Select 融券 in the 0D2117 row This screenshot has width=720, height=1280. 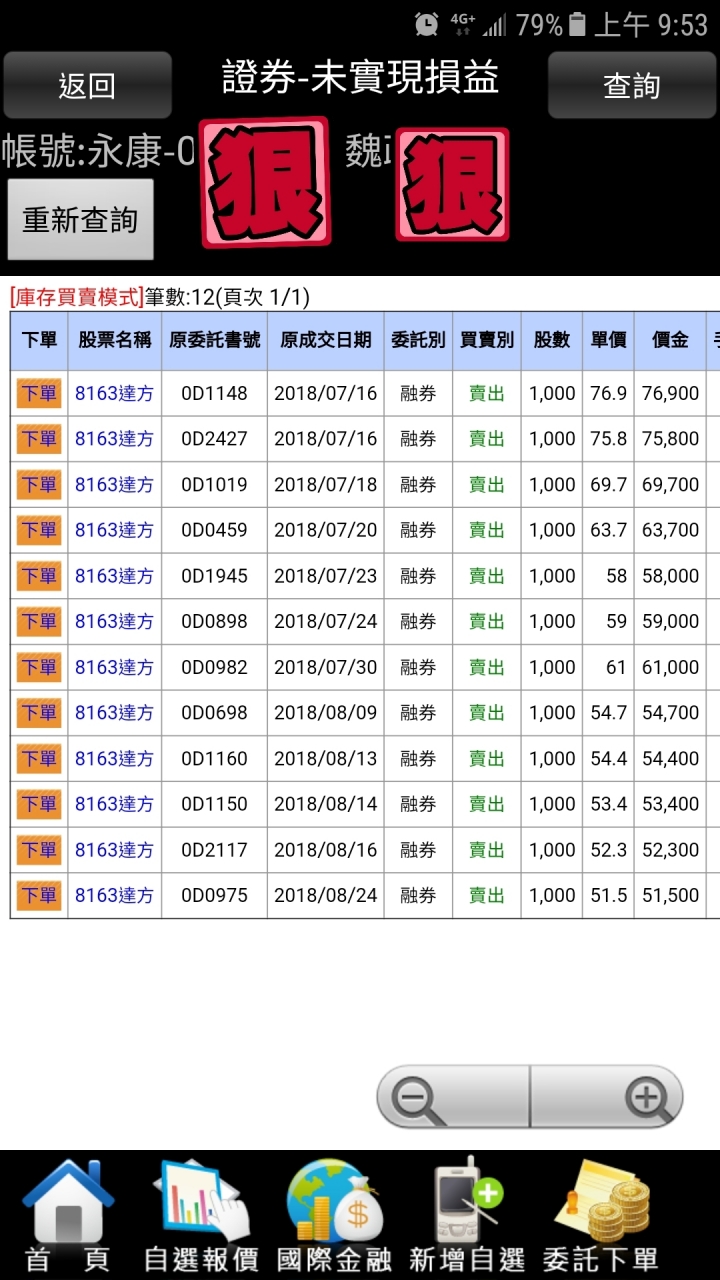(418, 850)
